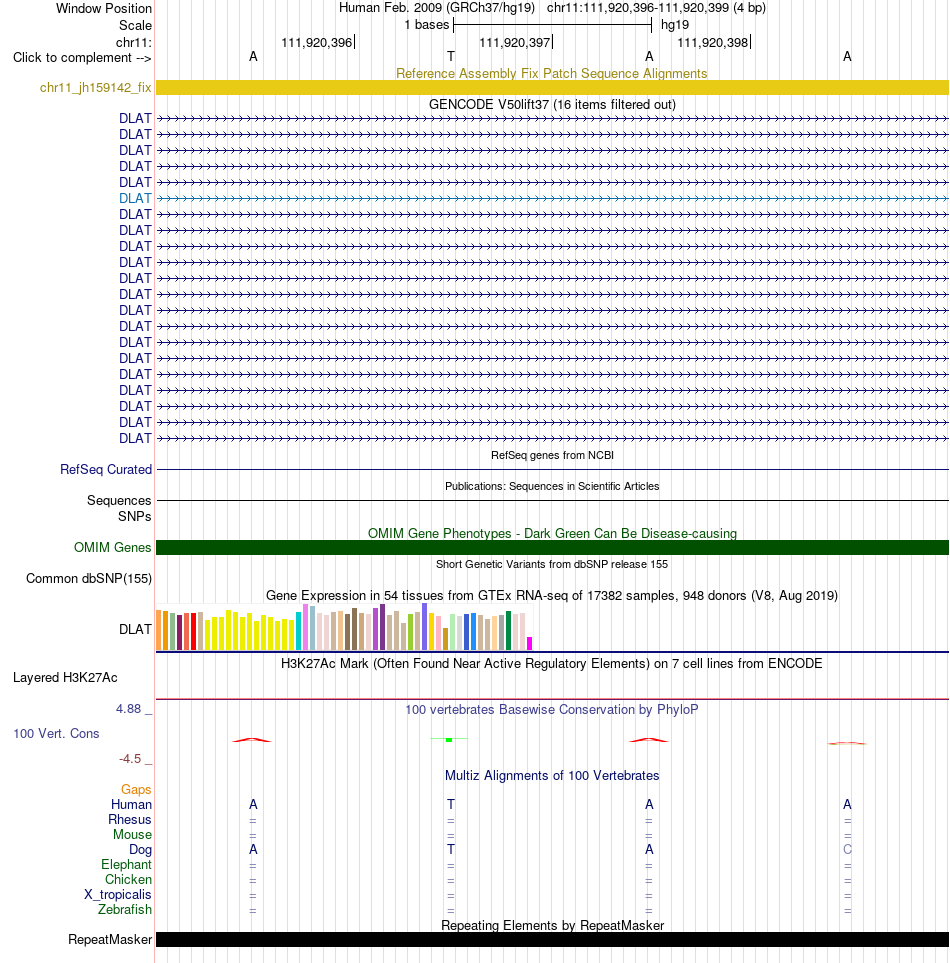Open the chr11_jh159142_fix track label

(x=95, y=88)
